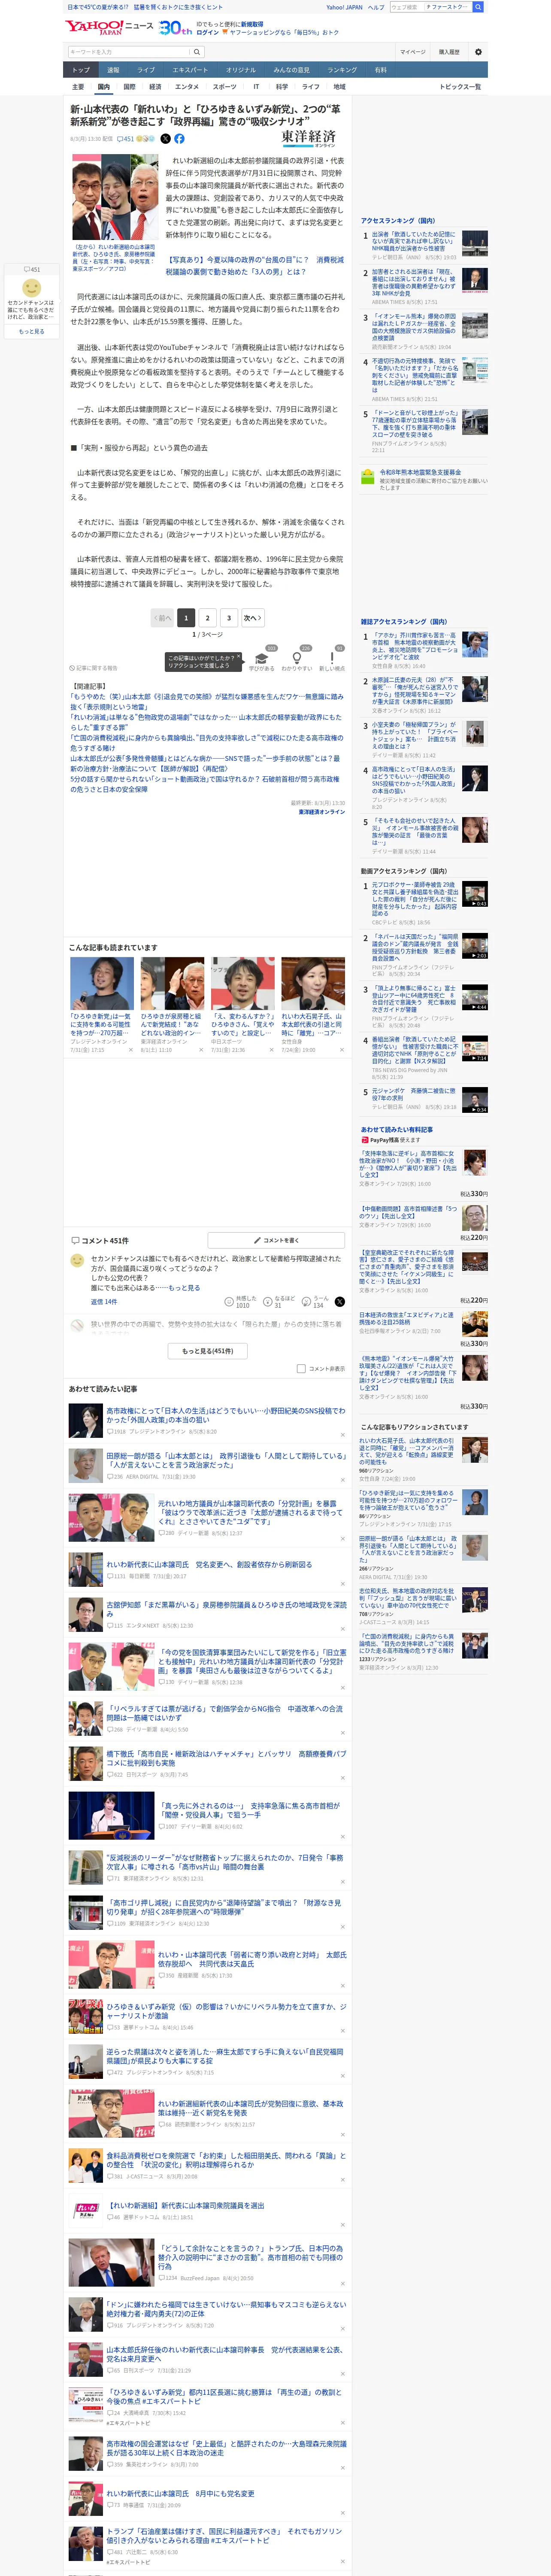Select the エキスパート tab
Viewport: 551px width, 2576px height.
click(x=190, y=70)
